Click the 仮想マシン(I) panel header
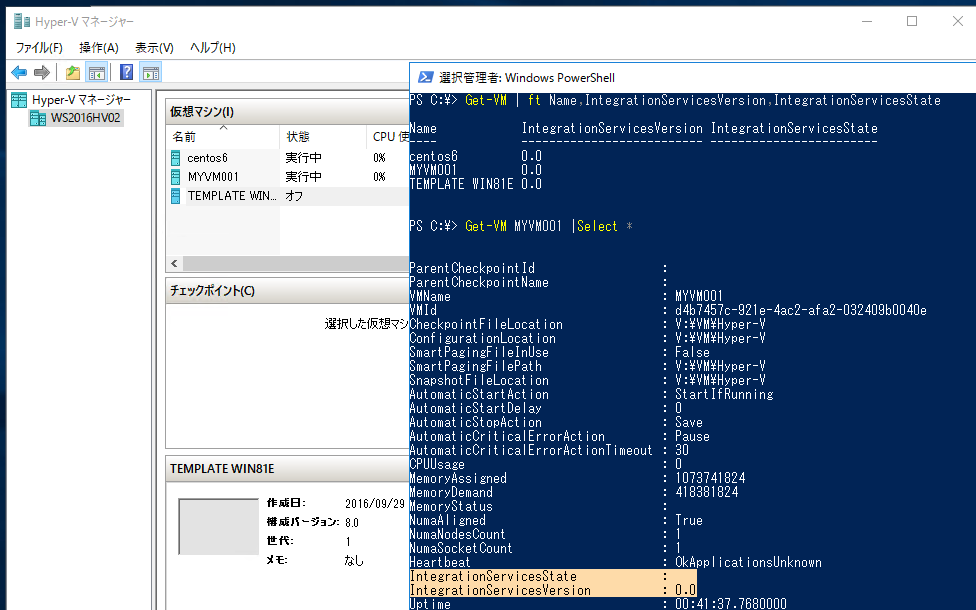This screenshot has height=610, width=976. coord(288,112)
